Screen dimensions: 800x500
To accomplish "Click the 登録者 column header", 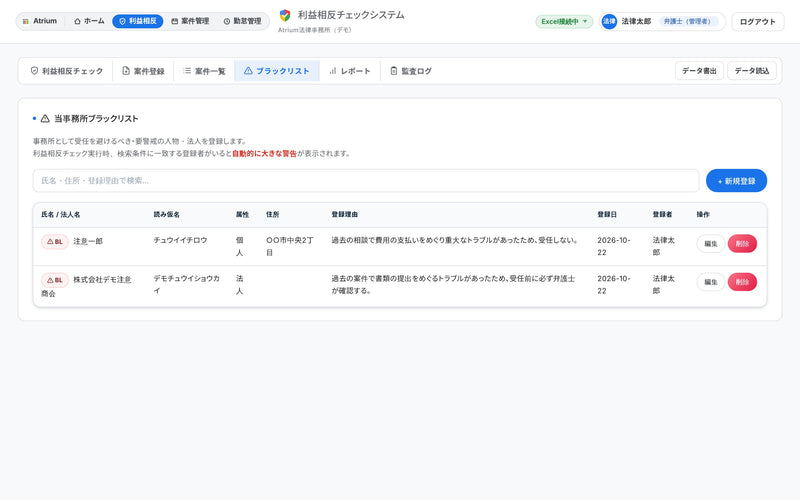I will click(x=662, y=215).
